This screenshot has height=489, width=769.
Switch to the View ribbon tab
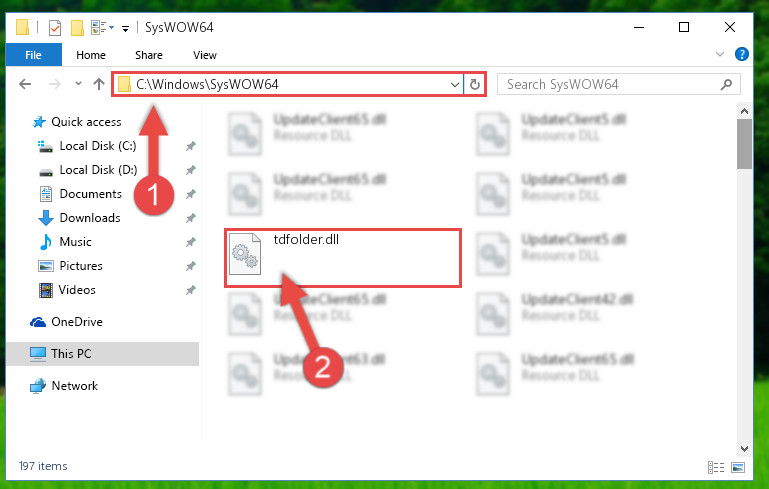[x=205, y=55]
